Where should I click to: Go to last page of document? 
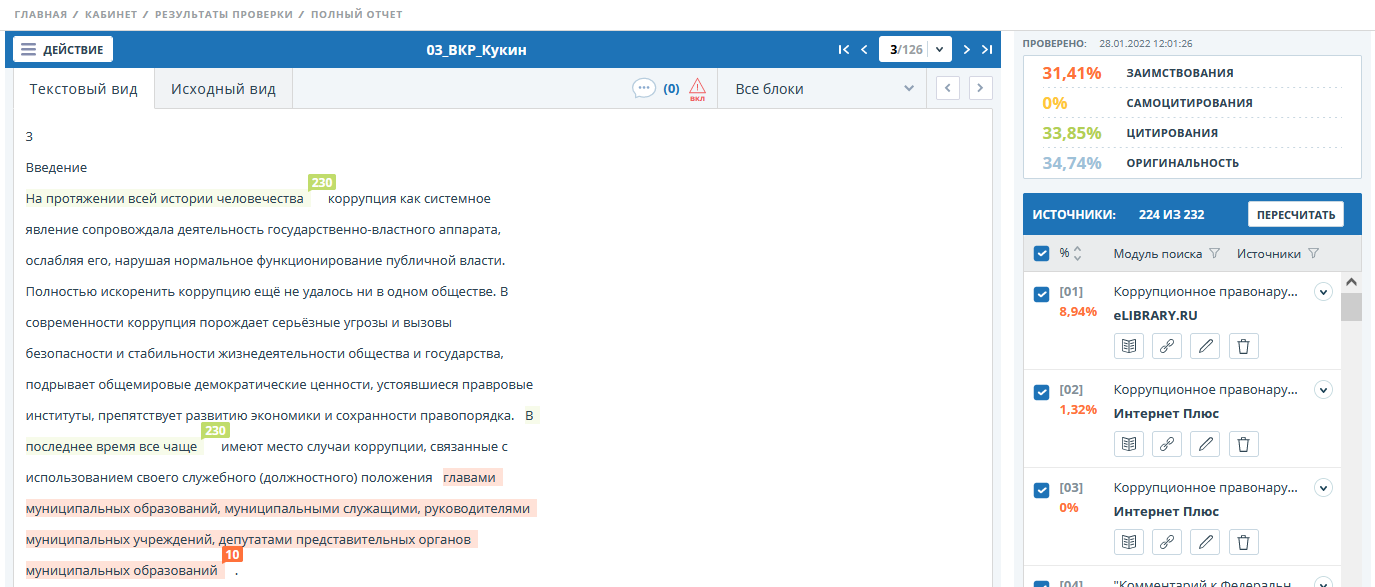pyautogui.click(x=987, y=50)
